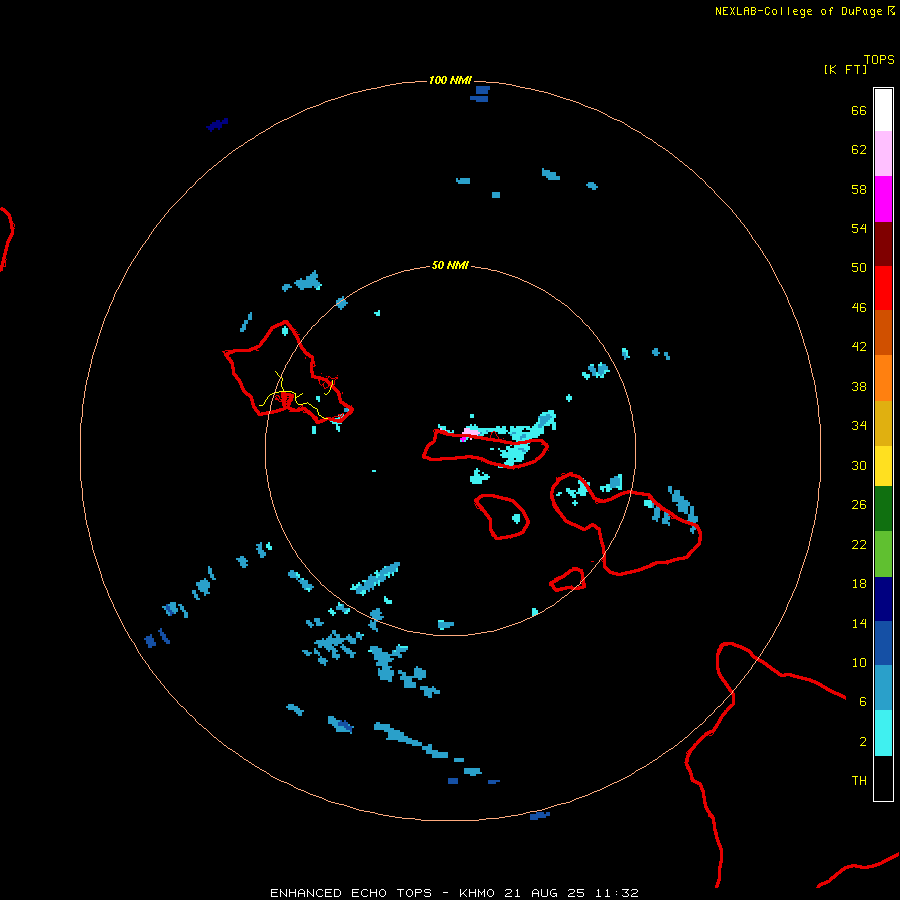
Task: Click the TH legend label
Action: [859, 780]
